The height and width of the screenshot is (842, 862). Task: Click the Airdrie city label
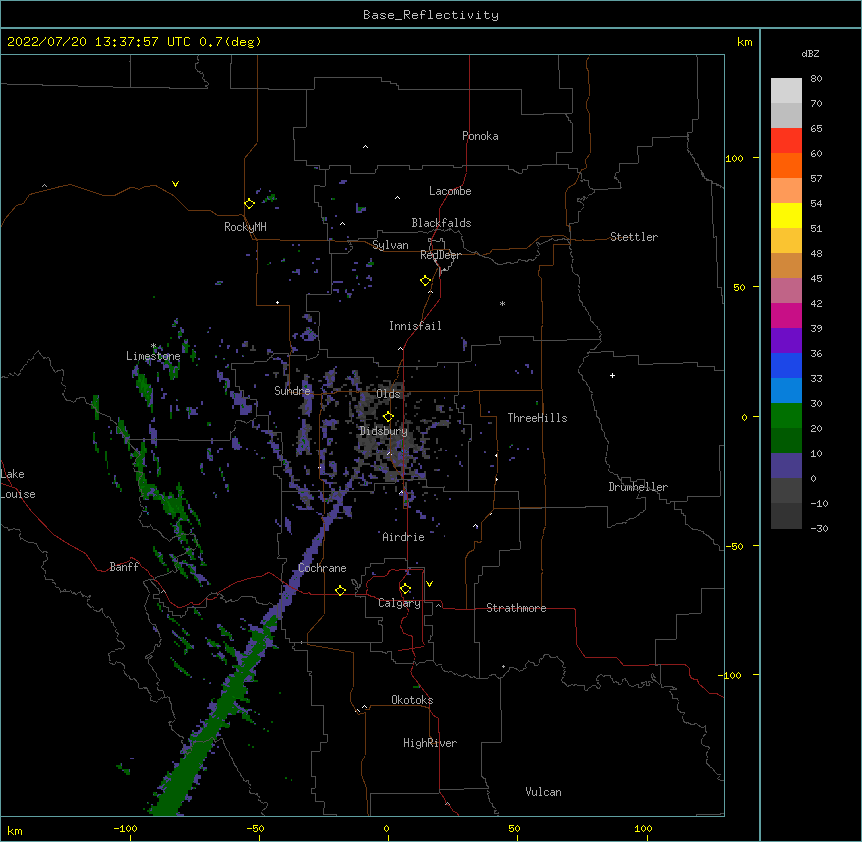tap(403, 537)
